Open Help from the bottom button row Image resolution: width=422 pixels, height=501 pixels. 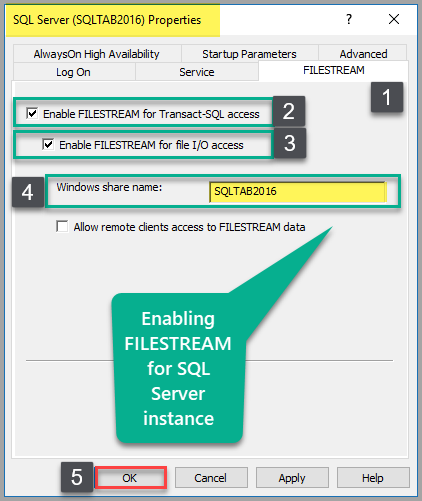pos(373,478)
